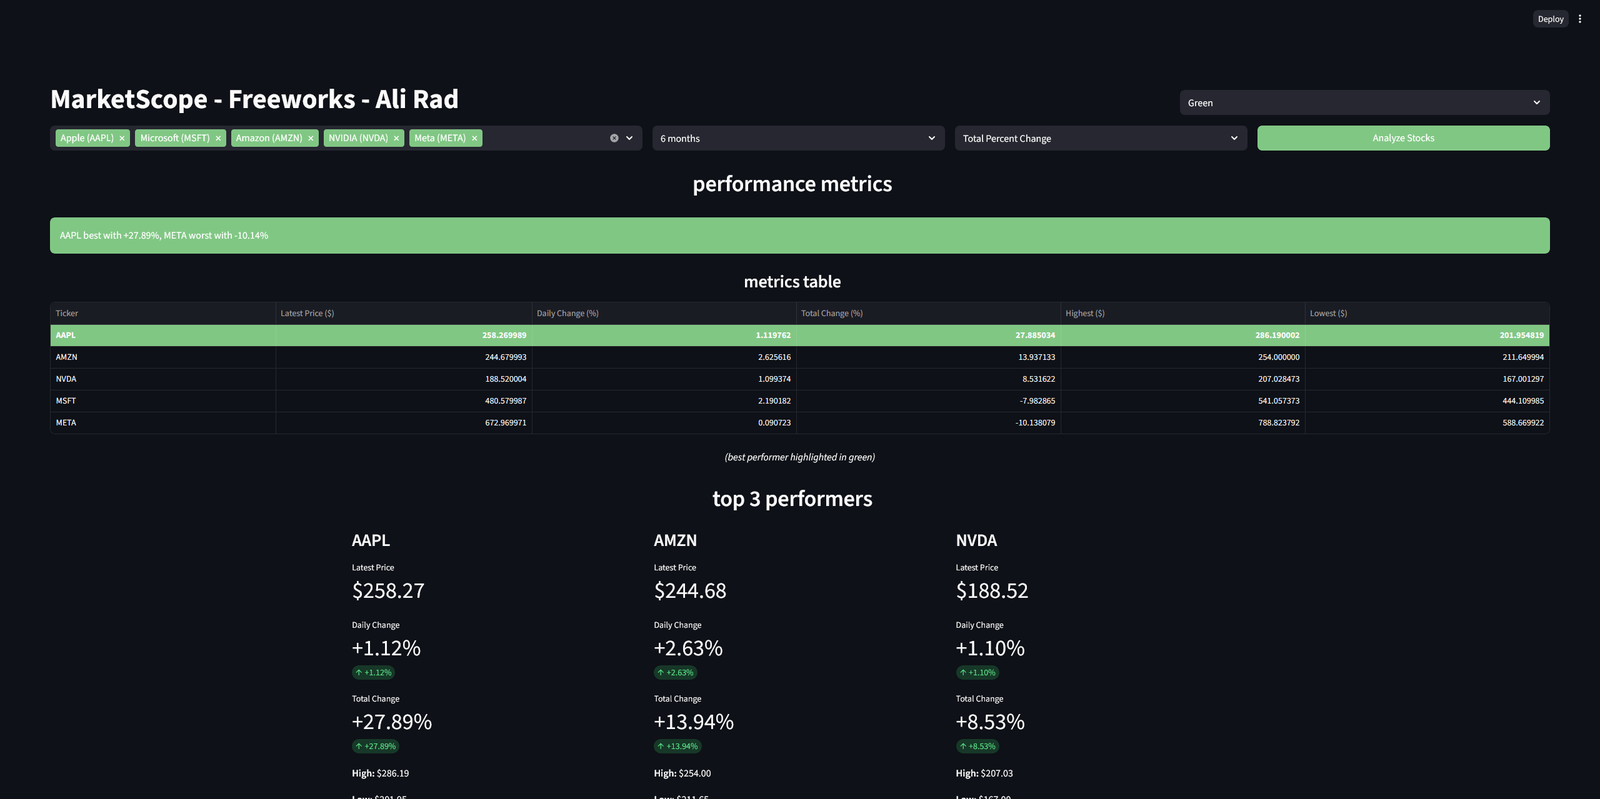This screenshot has height=799, width=1600.
Task: Select the NVDA ticker cell
Action: [x=163, y=379]
